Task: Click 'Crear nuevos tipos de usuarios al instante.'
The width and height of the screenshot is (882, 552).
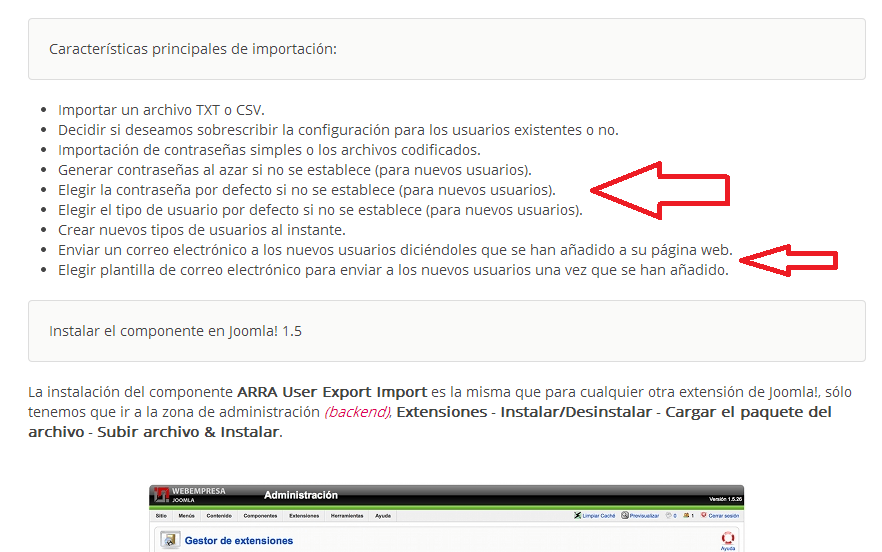Action: click(x=202, y=230)
